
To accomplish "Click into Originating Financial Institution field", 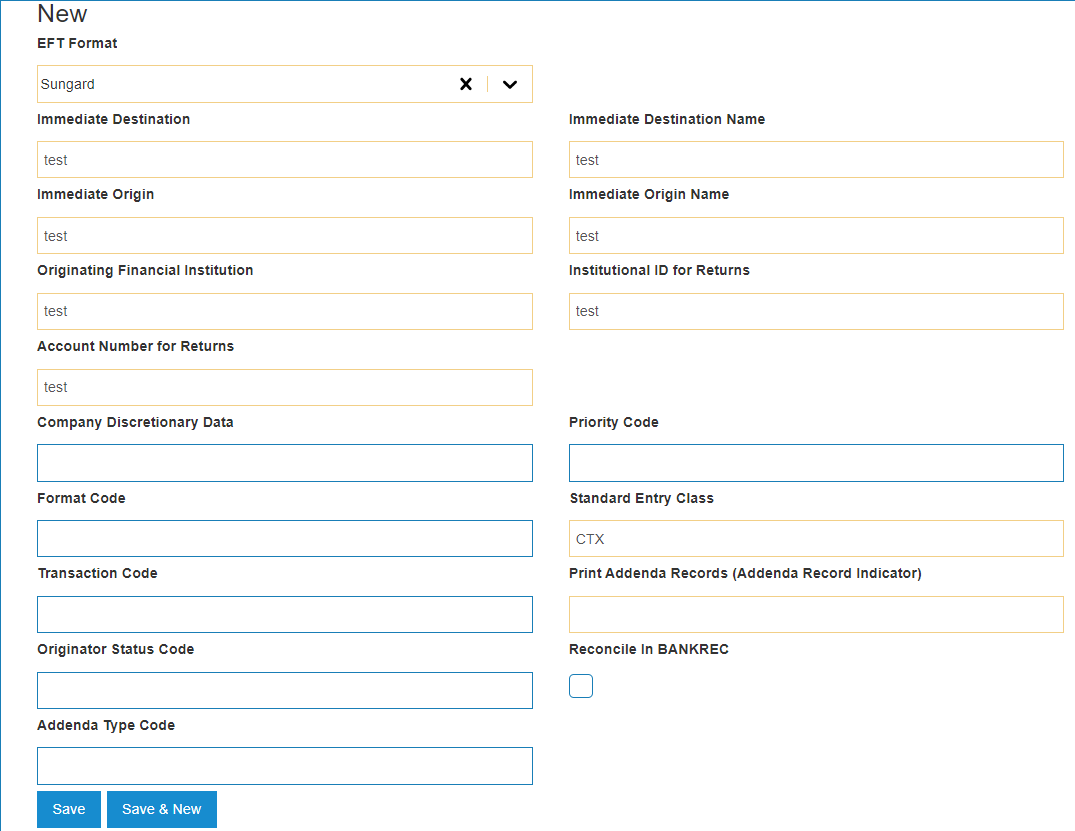I will (x=285, y=311).
